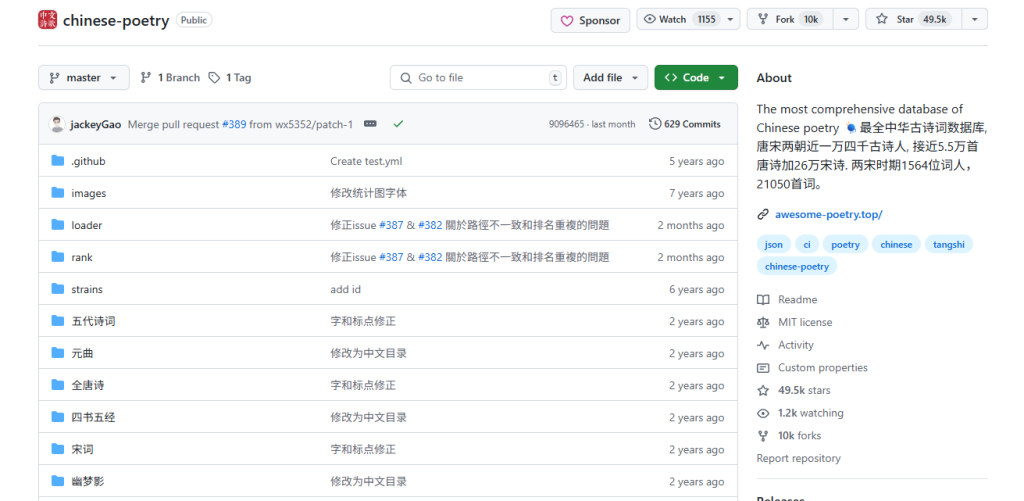Open the 宋词 folder
The image size is (1024, 501).
(x=82, y=449)
